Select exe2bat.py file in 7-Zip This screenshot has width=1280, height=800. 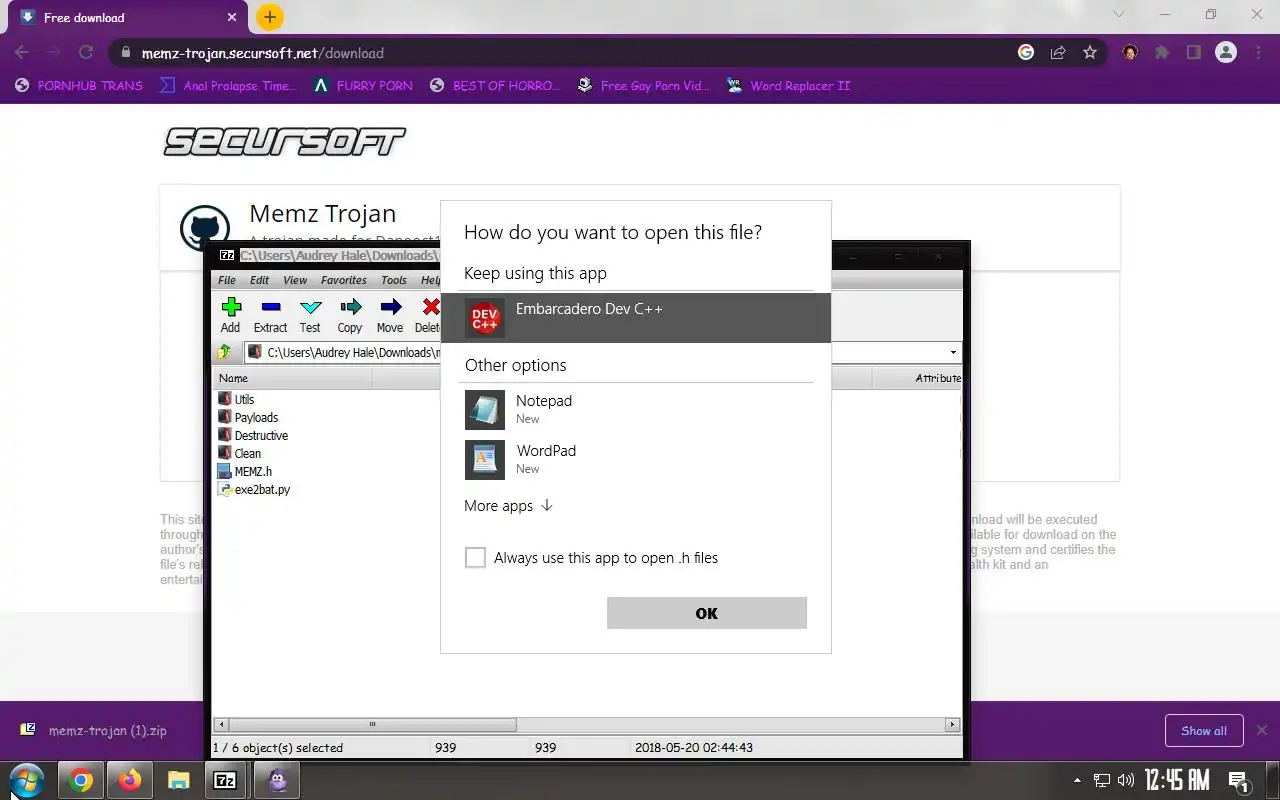tap(254, 489)
